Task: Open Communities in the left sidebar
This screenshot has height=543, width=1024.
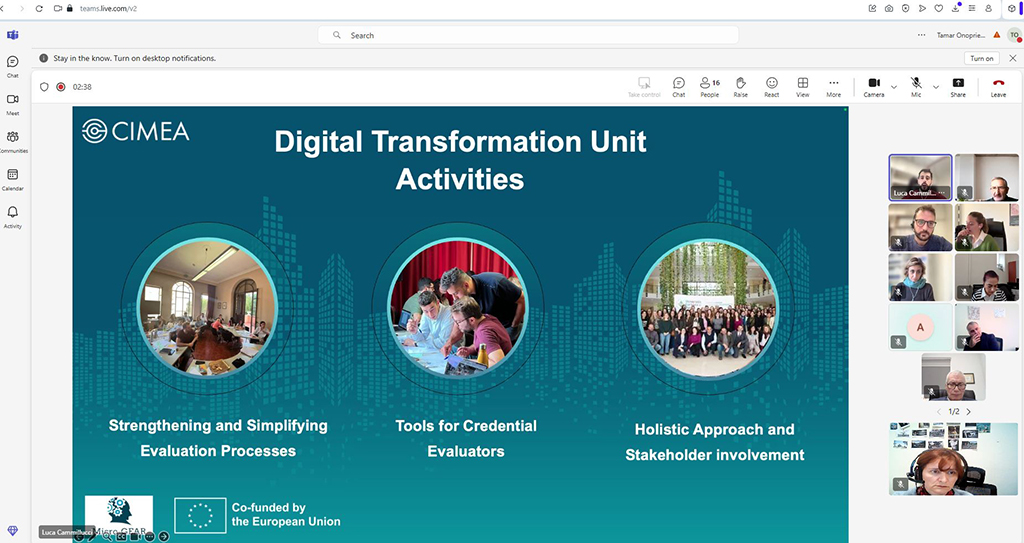Action: 13,141
